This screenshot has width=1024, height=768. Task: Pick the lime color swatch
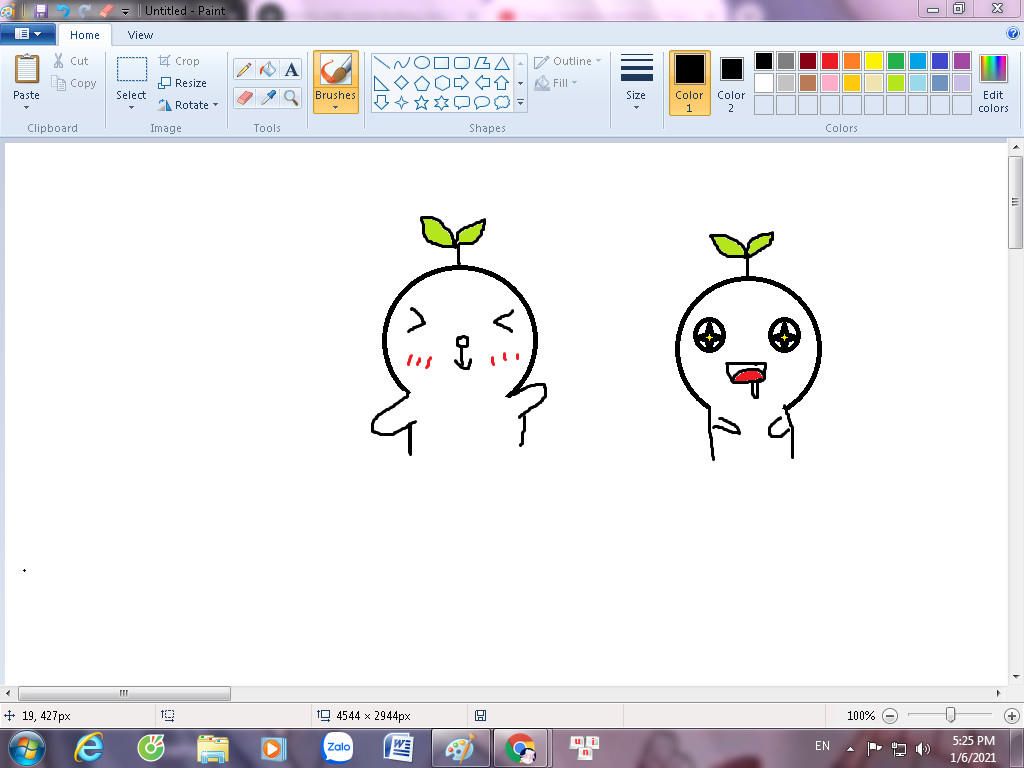pos(896,83)
